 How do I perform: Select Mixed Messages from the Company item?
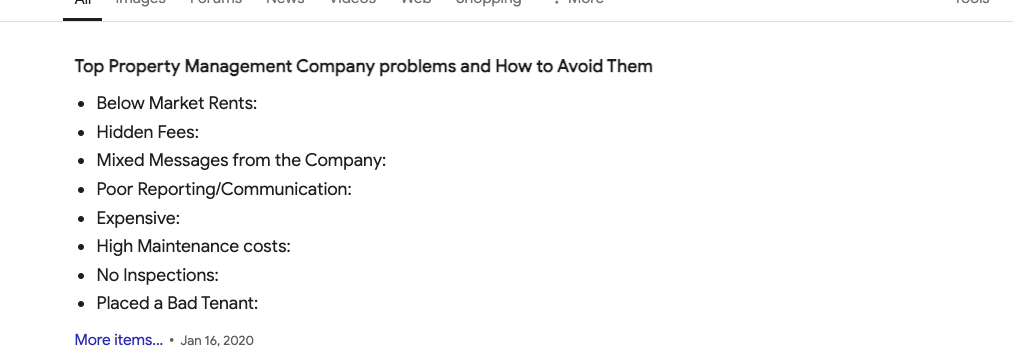[242, 160]
